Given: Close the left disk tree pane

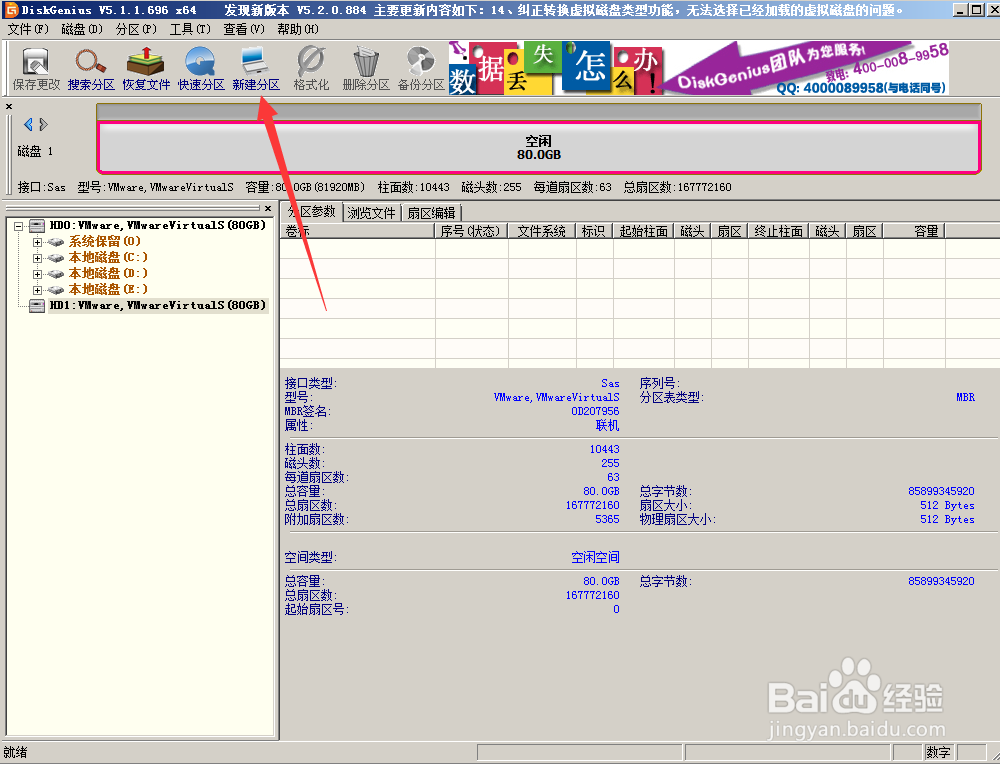Looking at the screenshot, I should point(268,209).
